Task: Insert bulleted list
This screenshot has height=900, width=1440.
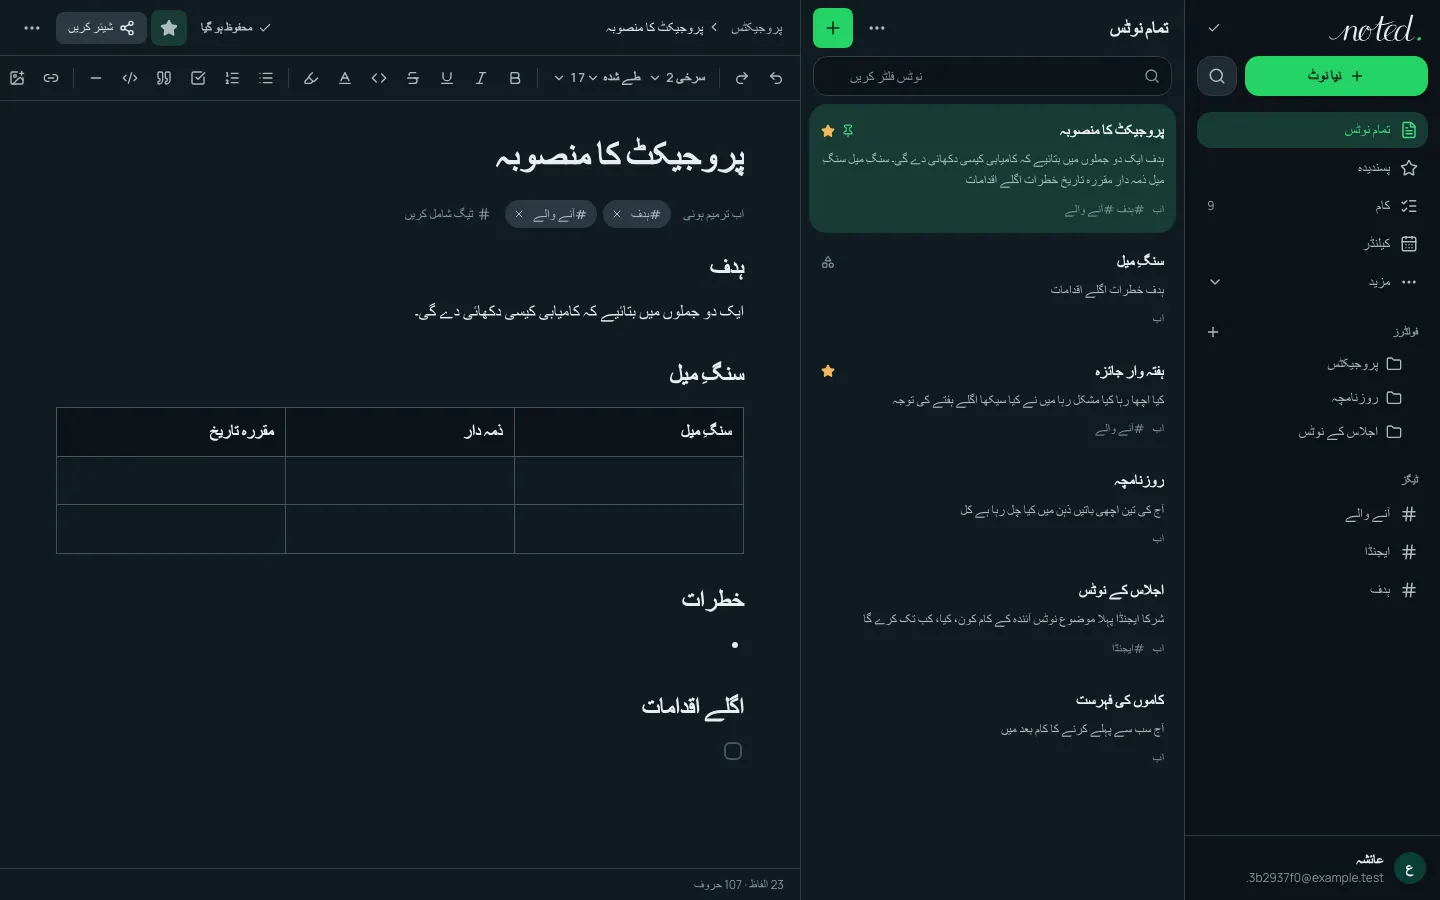Action: [x=266, y=78]
